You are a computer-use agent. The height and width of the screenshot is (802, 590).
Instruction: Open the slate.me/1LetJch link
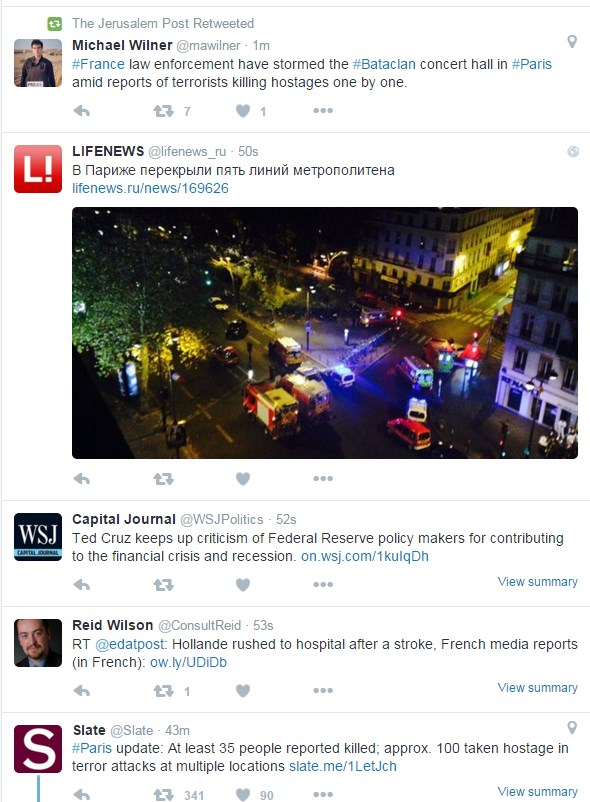pyautogui.click(x=343, y=766)
